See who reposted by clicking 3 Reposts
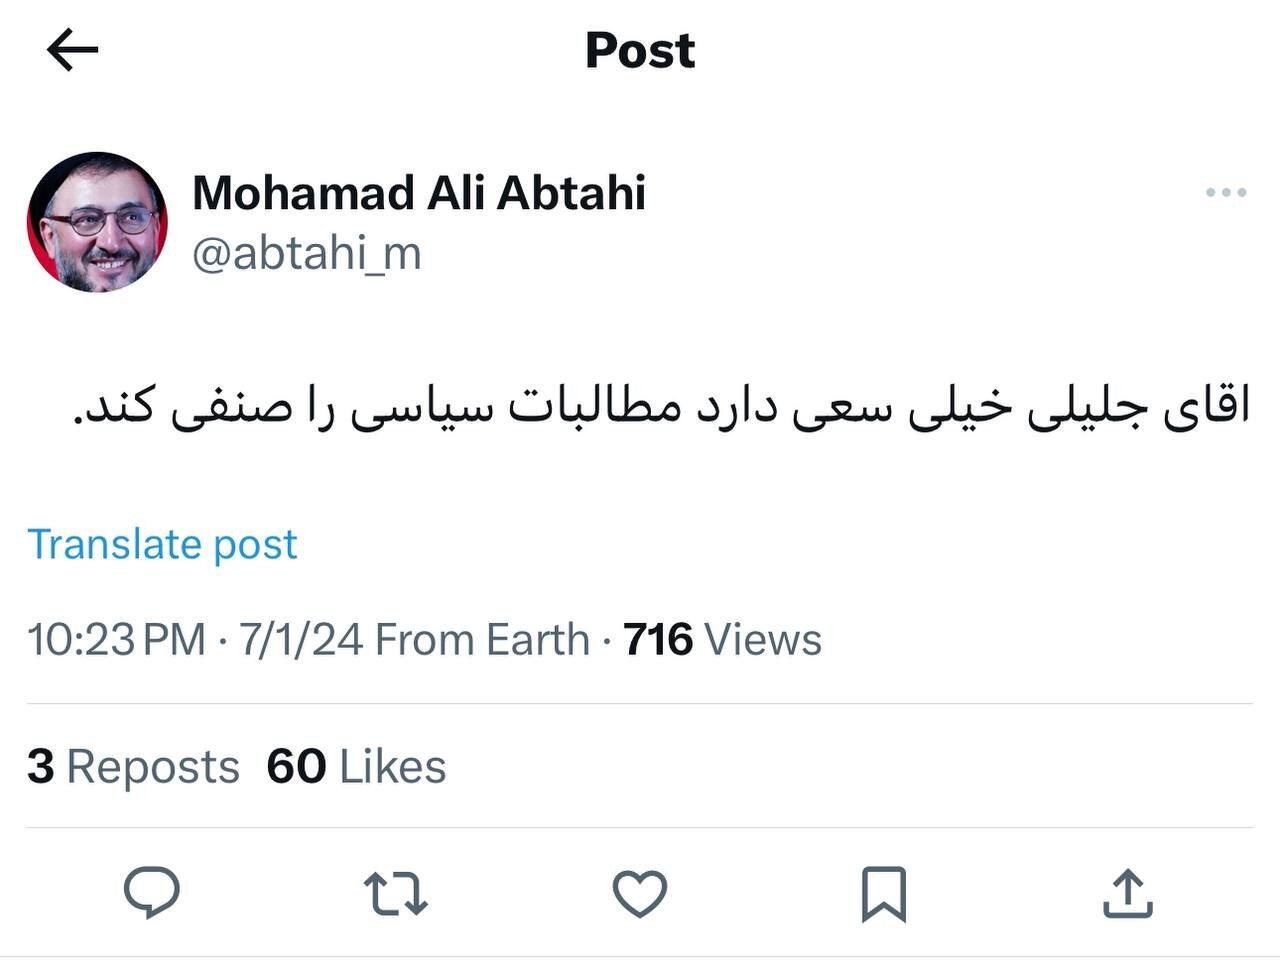 pyautogui.click(x=133, y=766)
